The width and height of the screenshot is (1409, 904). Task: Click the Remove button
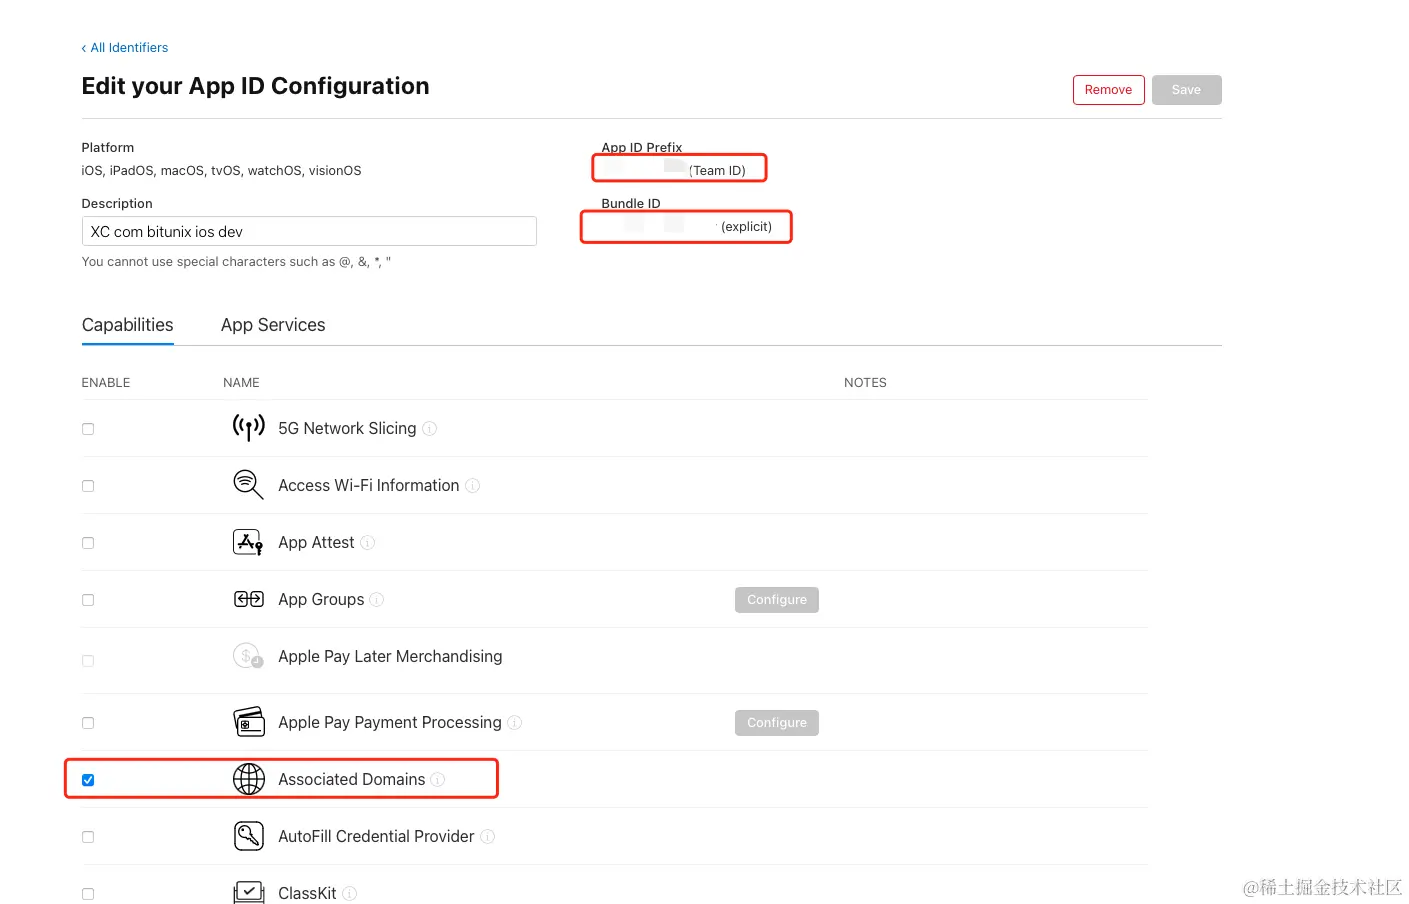(1108, 89)
